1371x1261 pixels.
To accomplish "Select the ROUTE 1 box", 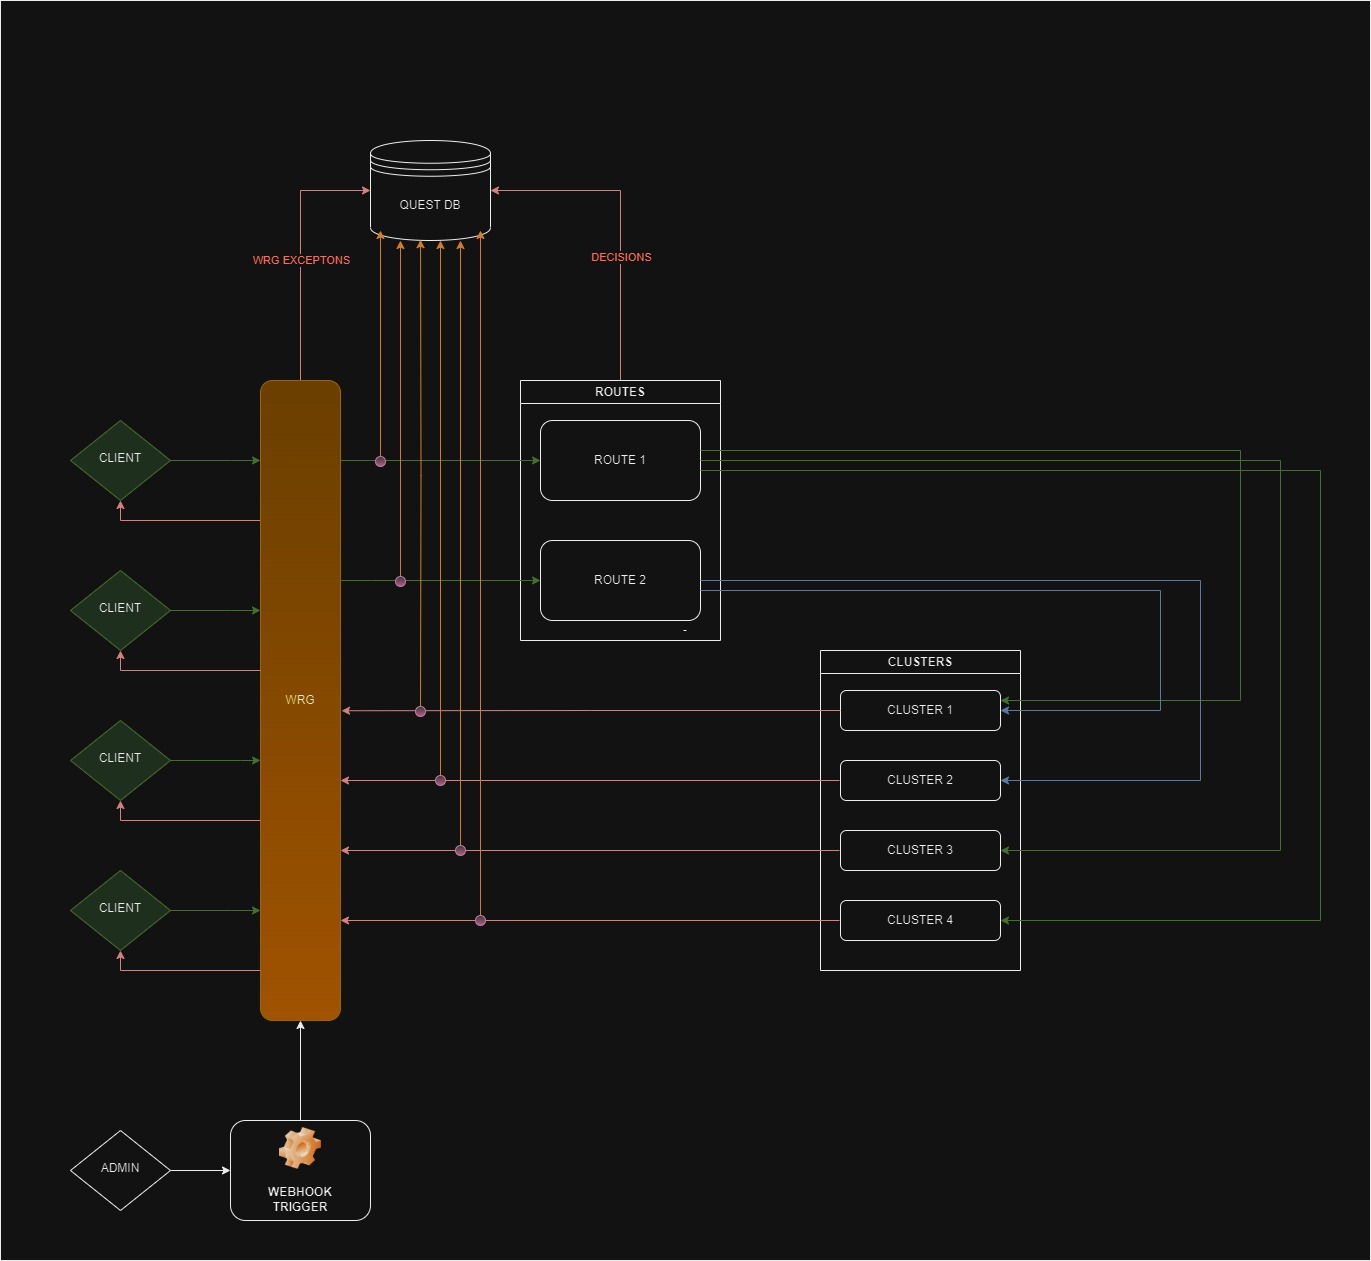I will (620, 460).
